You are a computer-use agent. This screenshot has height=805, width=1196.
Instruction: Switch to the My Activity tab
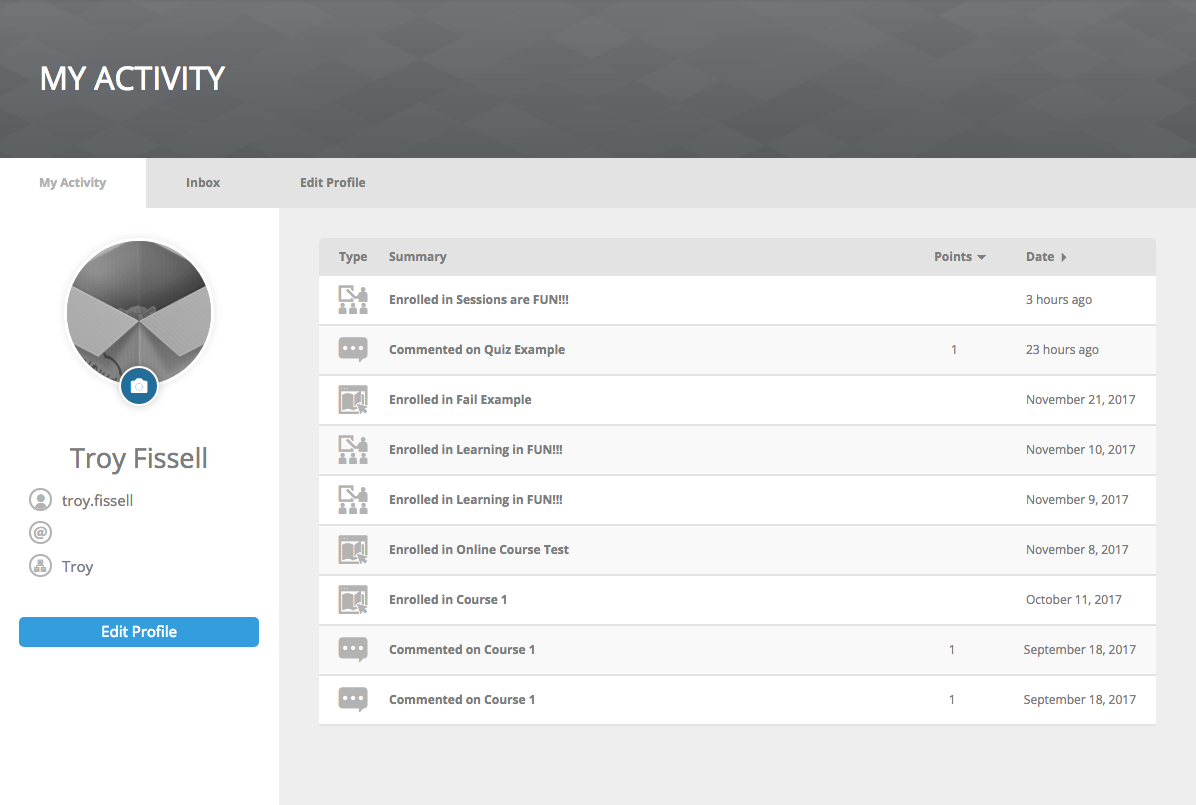(72, 182)
